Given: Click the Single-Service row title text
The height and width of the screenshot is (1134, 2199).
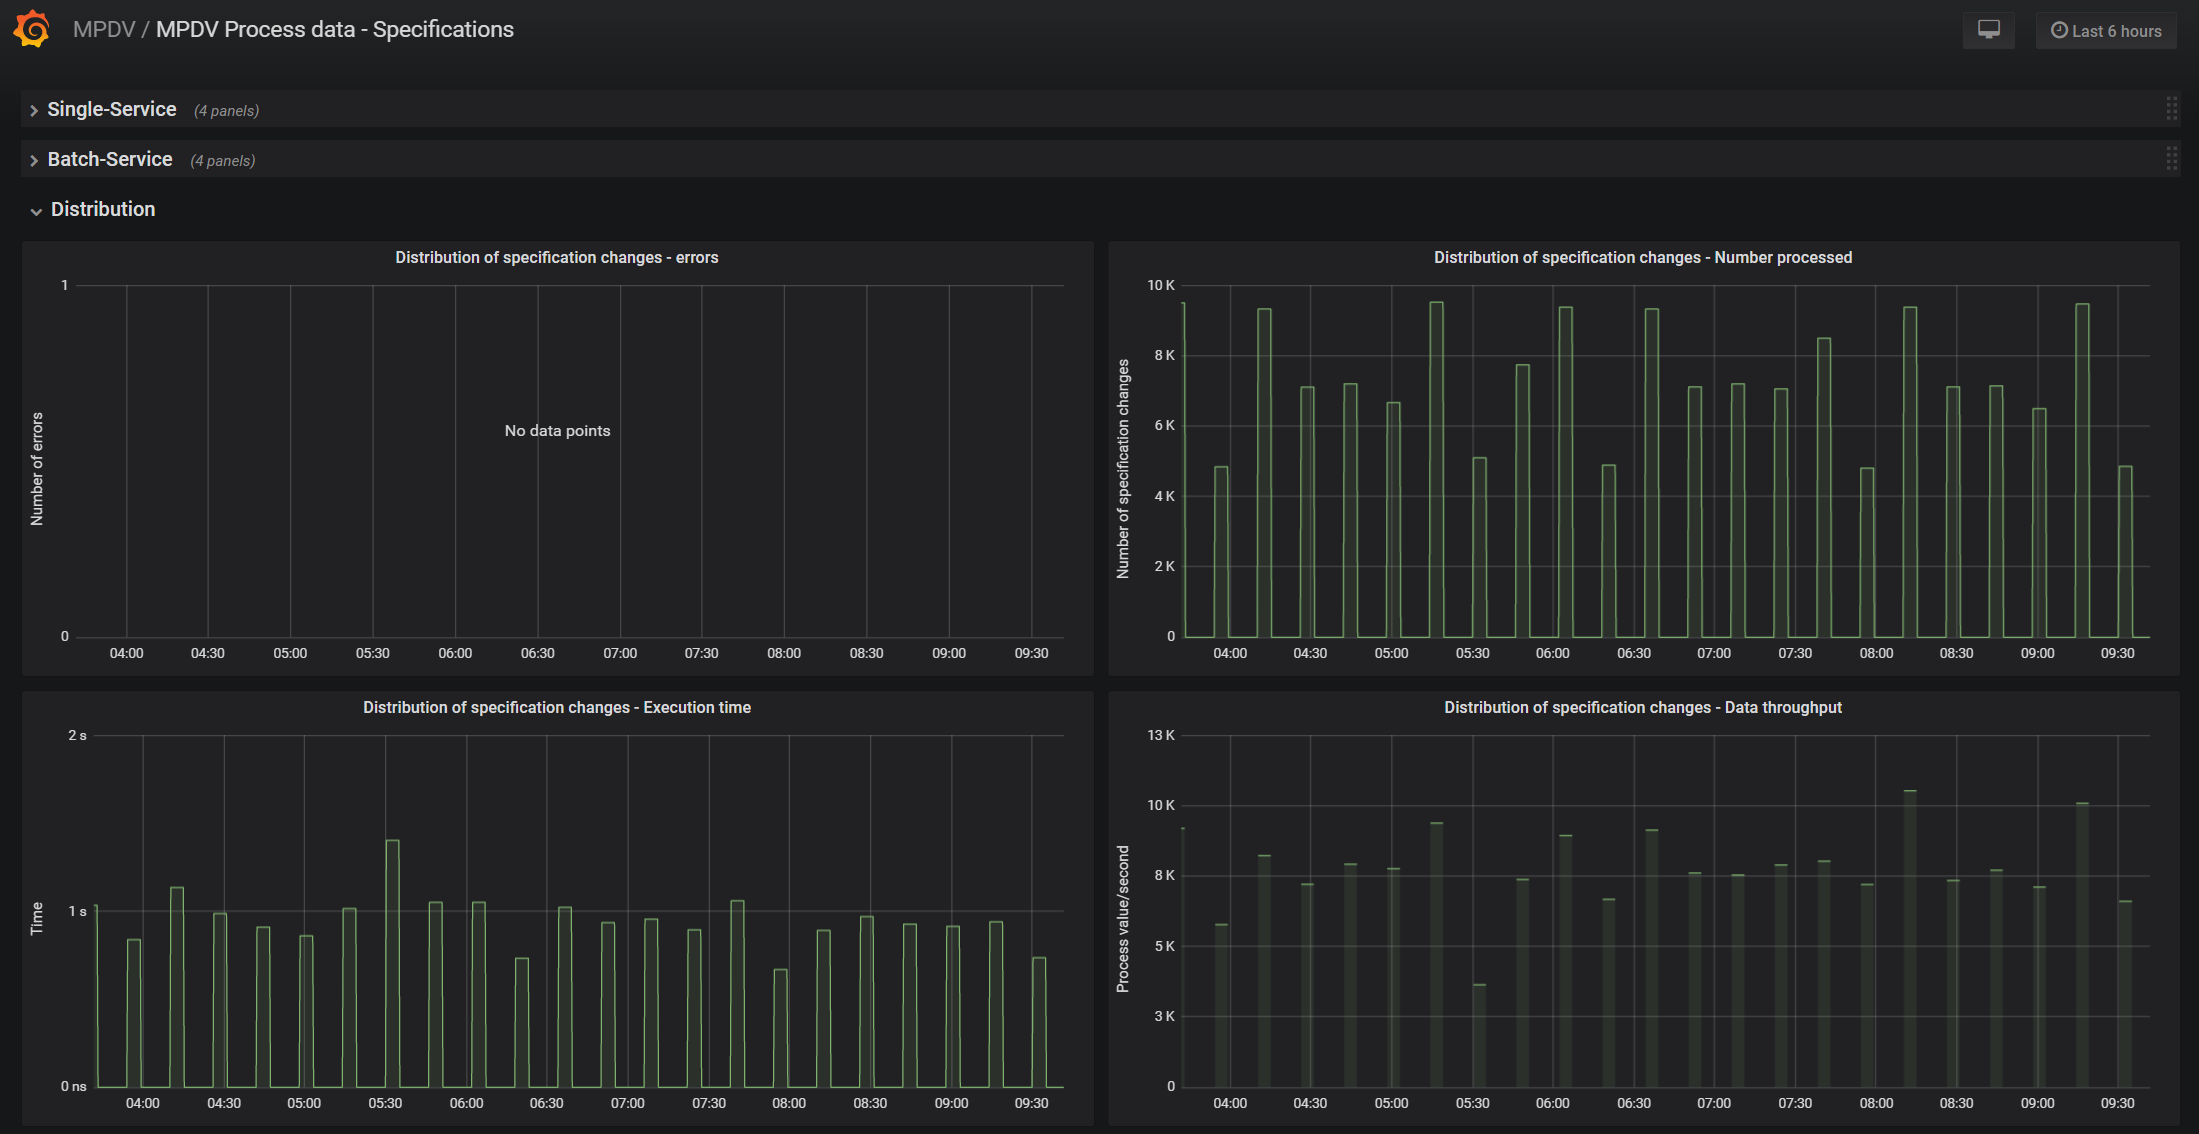Looking at the screenshot, I should pyautogui.click(x=112, y=109).
